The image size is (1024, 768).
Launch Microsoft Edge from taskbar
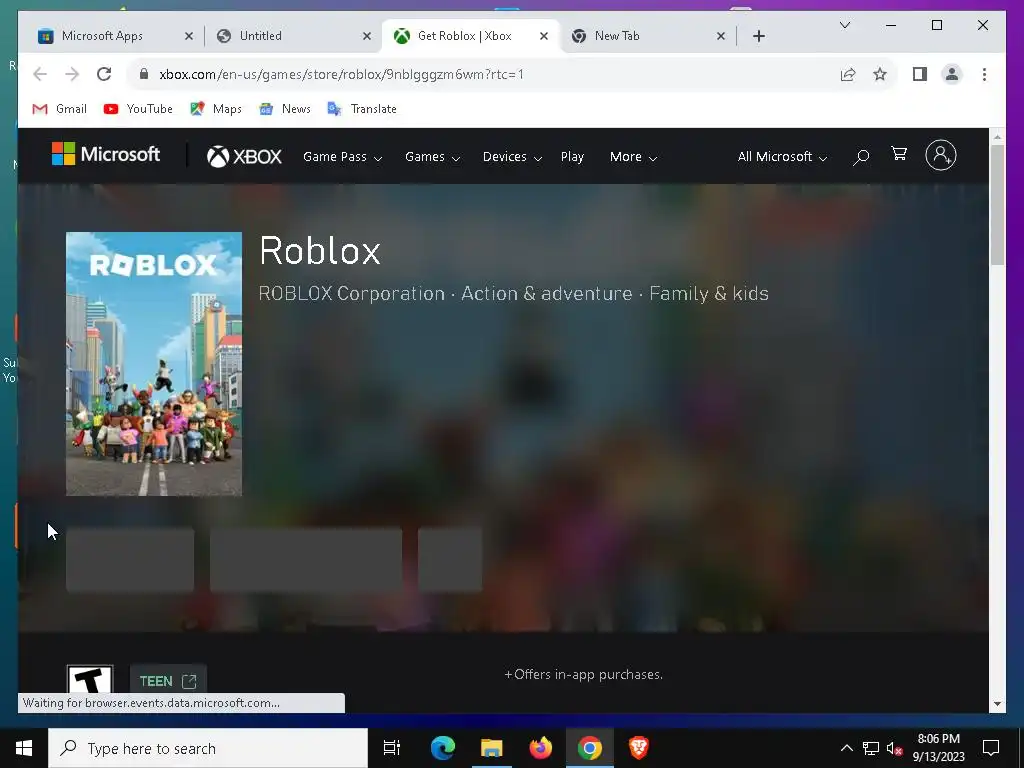[x=442, y=748]
